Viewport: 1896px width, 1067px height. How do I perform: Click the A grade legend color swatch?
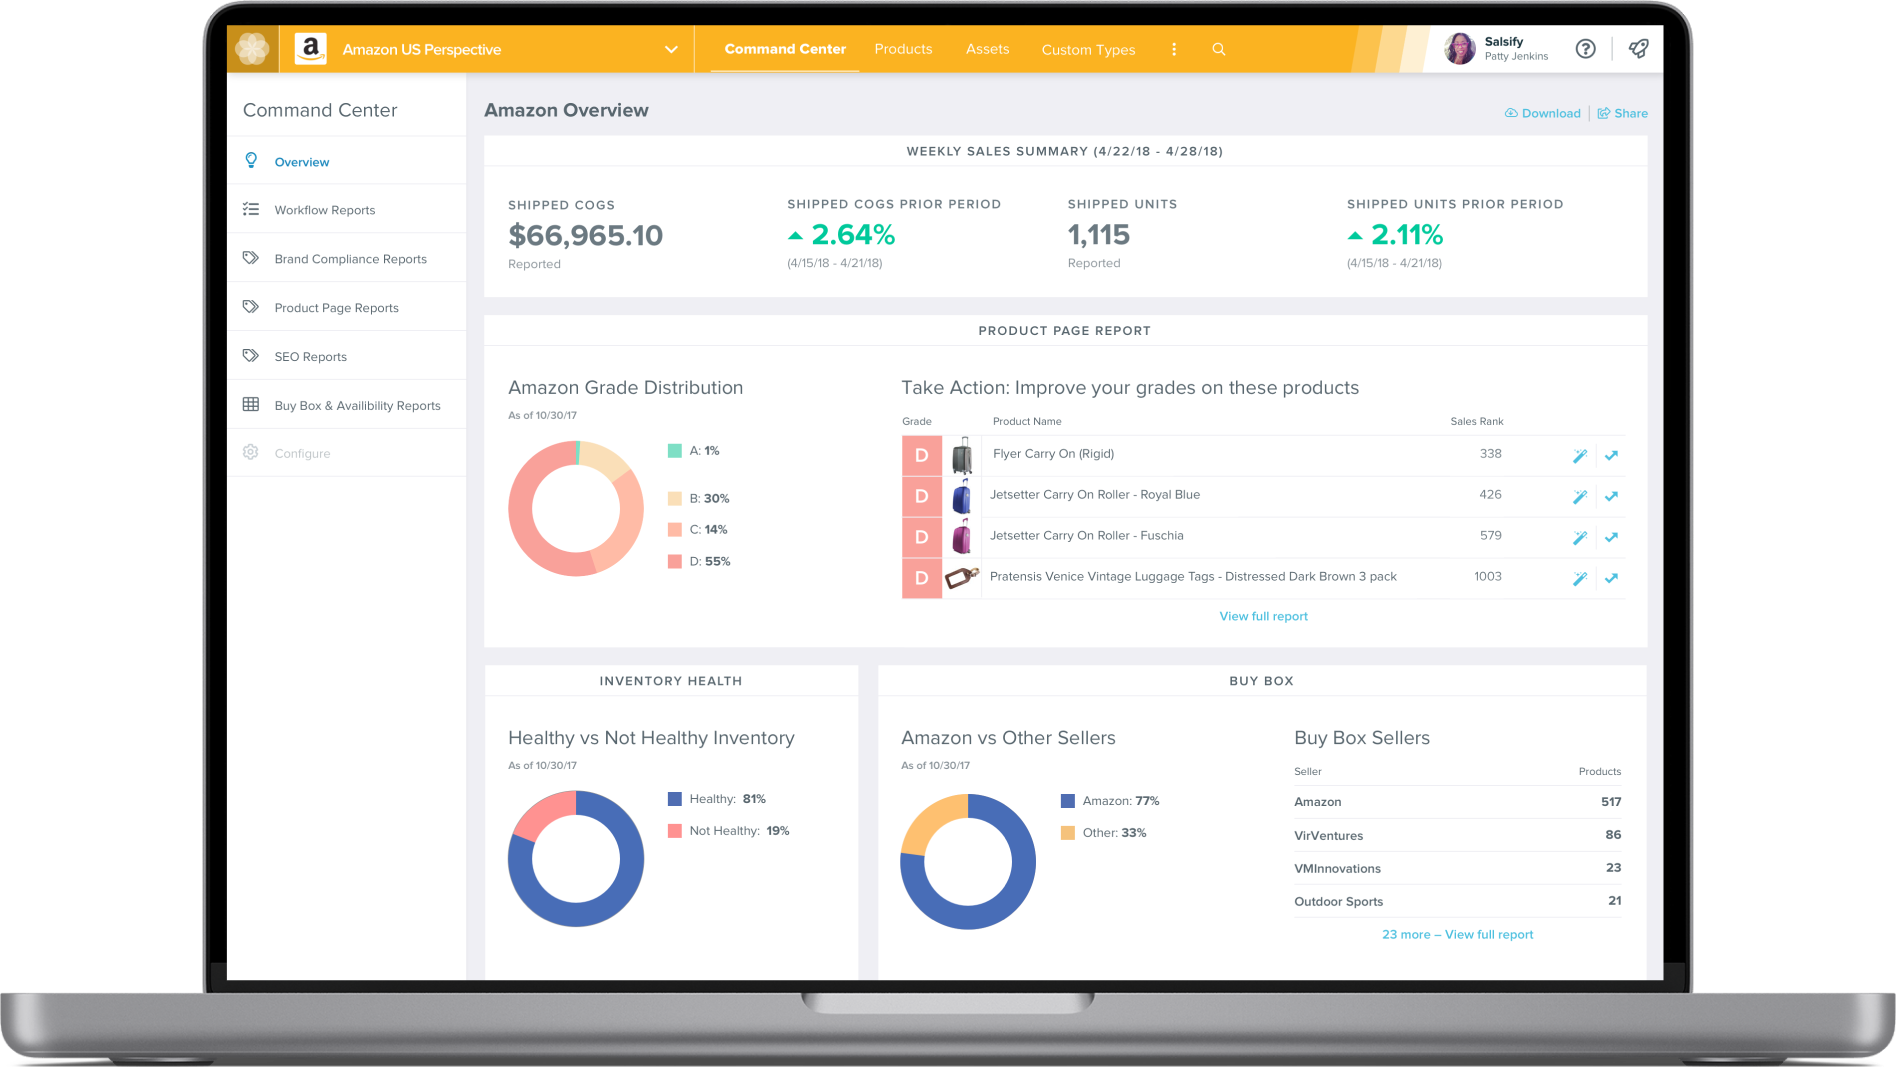click(x=675, y=451)
